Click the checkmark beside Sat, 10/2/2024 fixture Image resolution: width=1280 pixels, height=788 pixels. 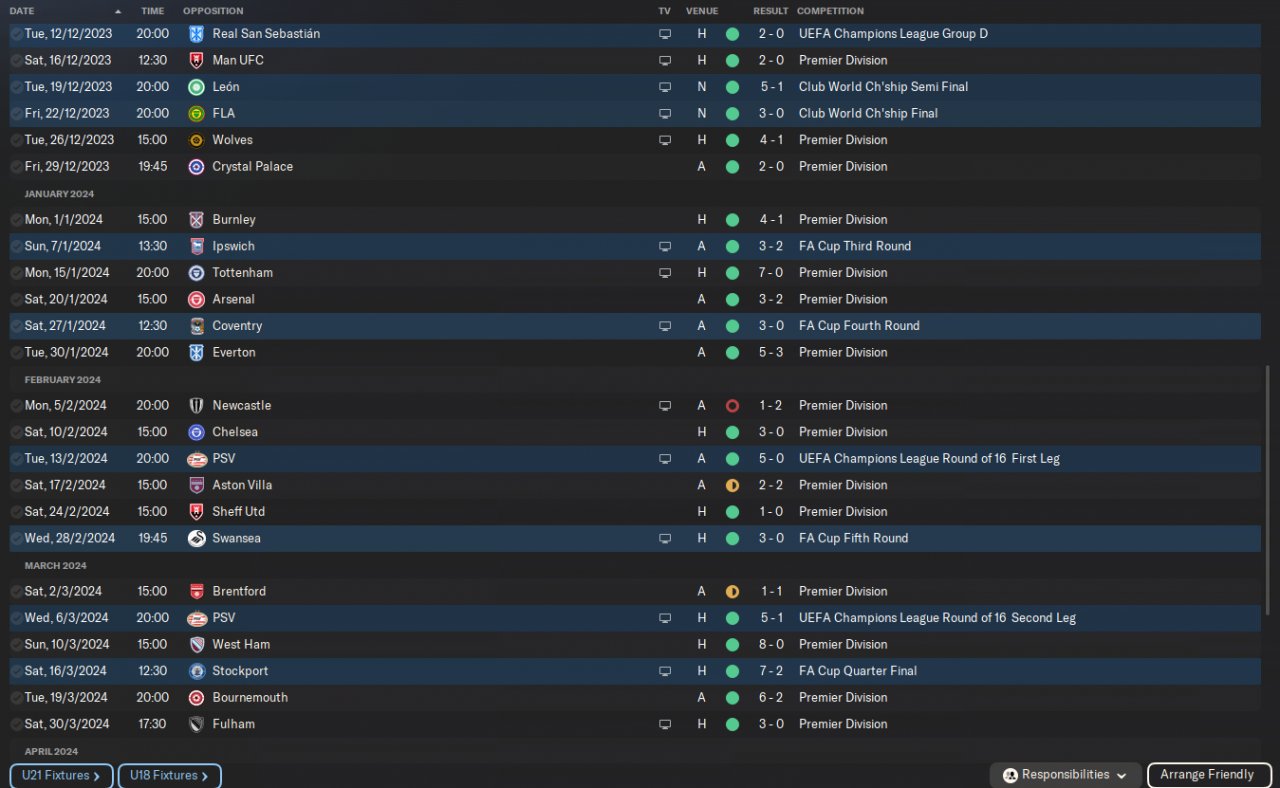click(16, 432)
